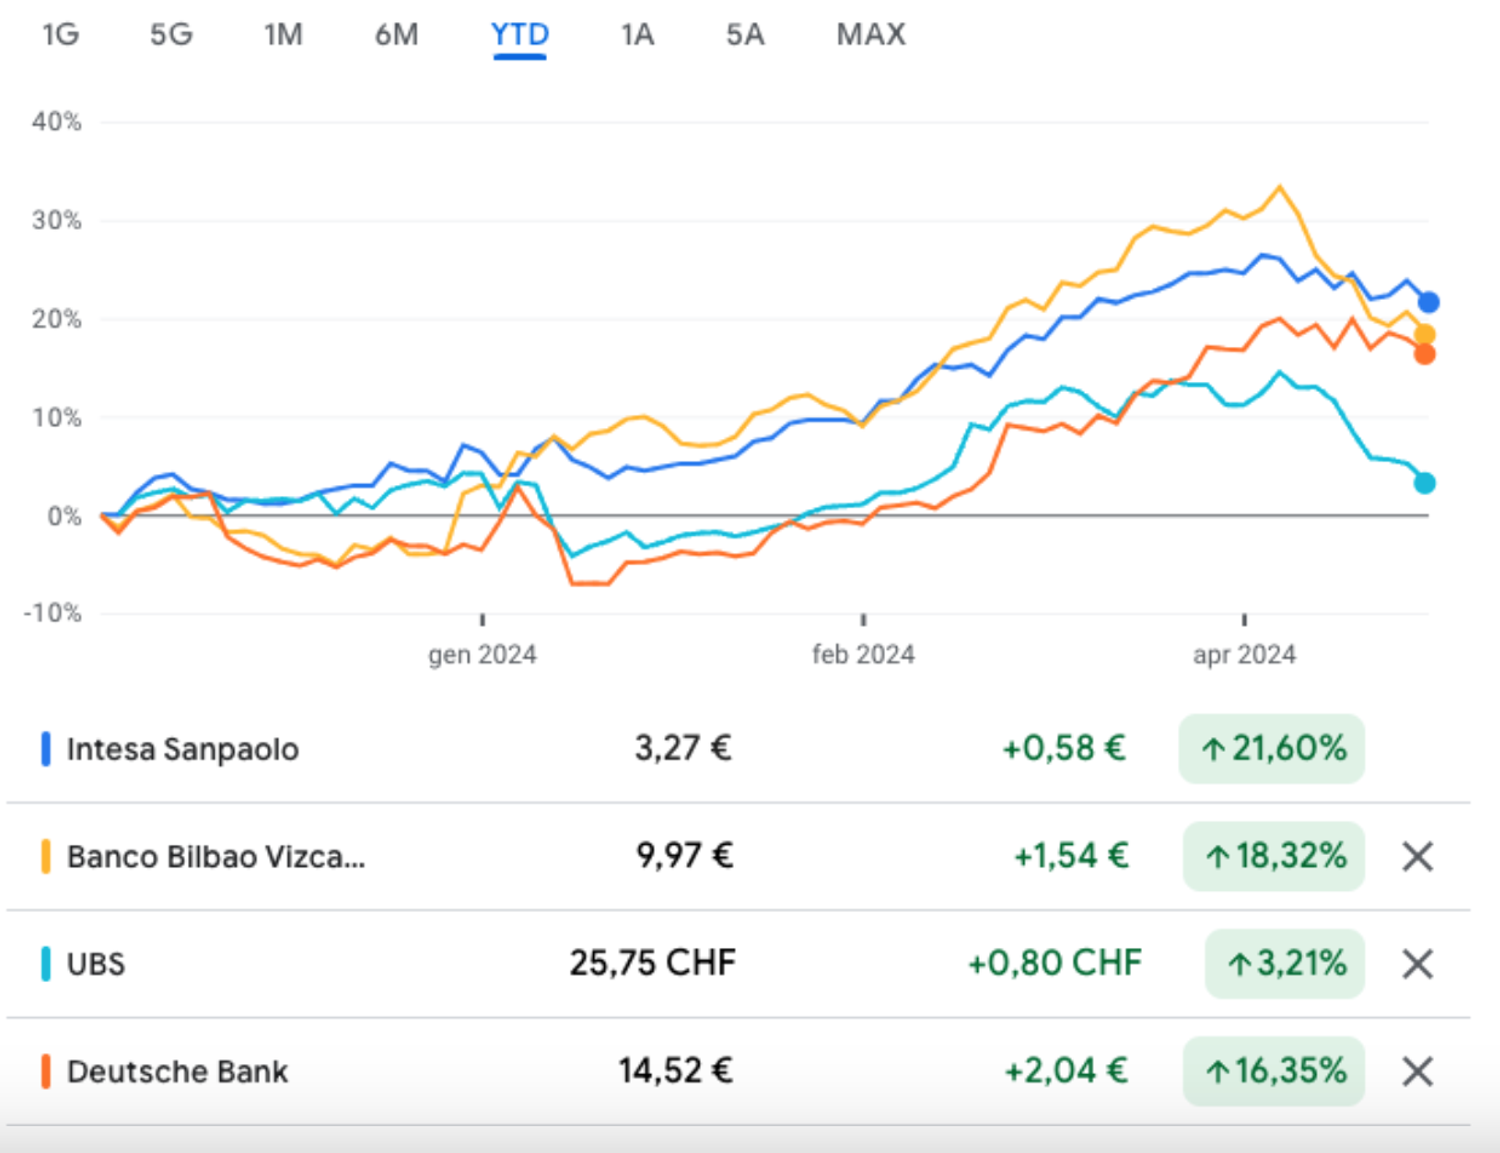Image resolution: width=1500 pixels, height=1153 pixels.
Task: Switch chart to 6M range
Action: pyautogui.click(x=397, y=35)
